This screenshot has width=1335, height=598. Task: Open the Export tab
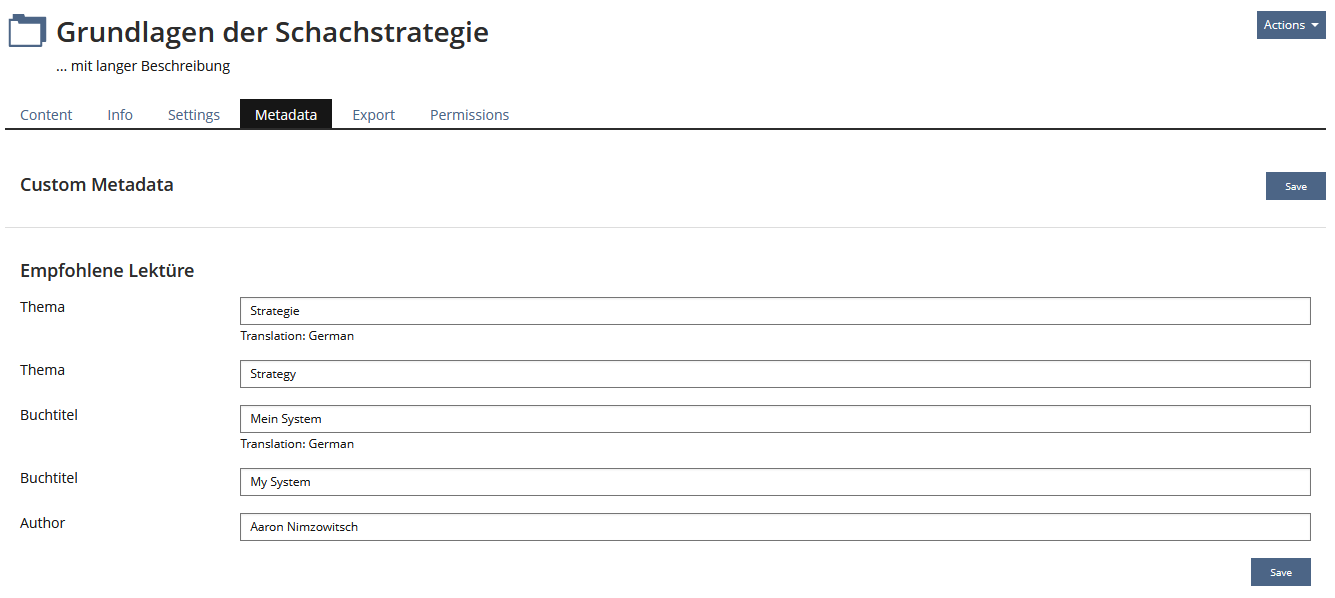374,115
